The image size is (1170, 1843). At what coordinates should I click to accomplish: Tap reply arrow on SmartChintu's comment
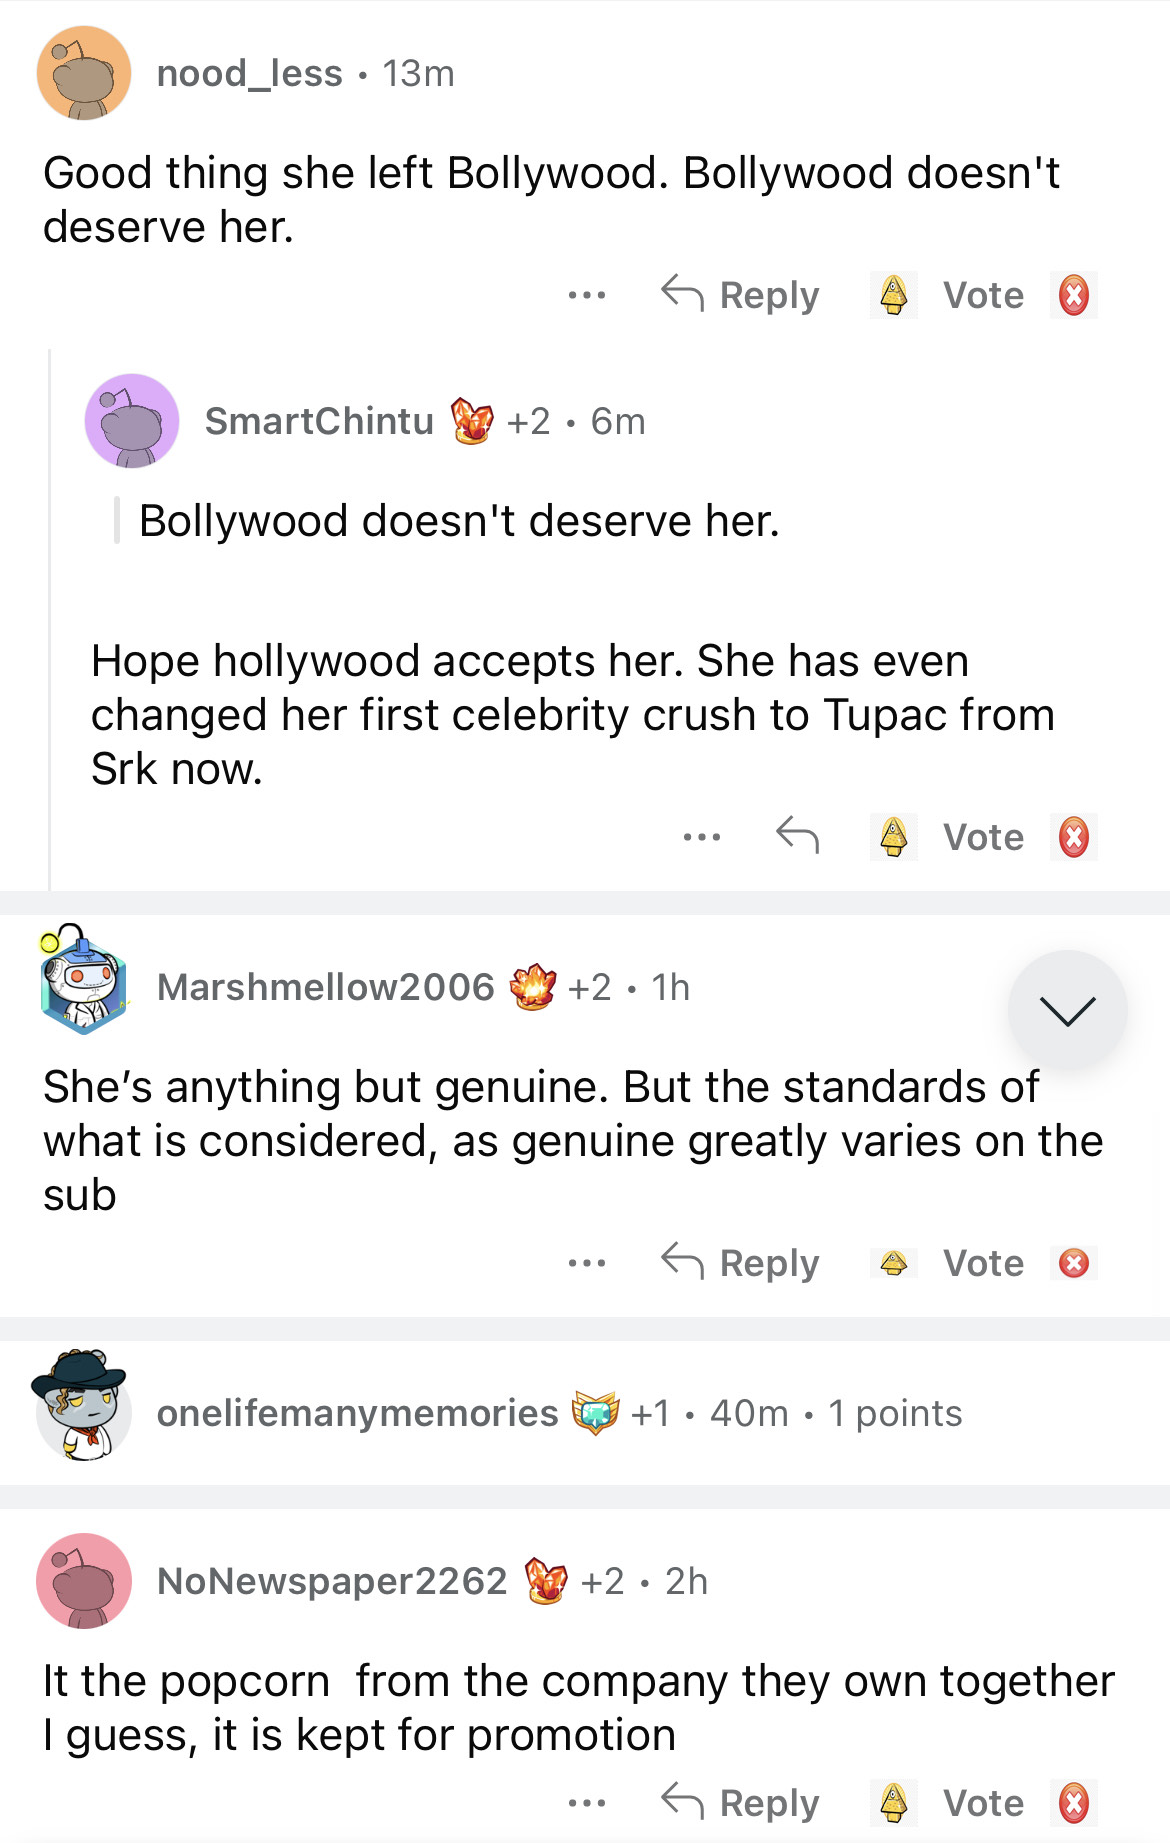click(x=797, y=835)
